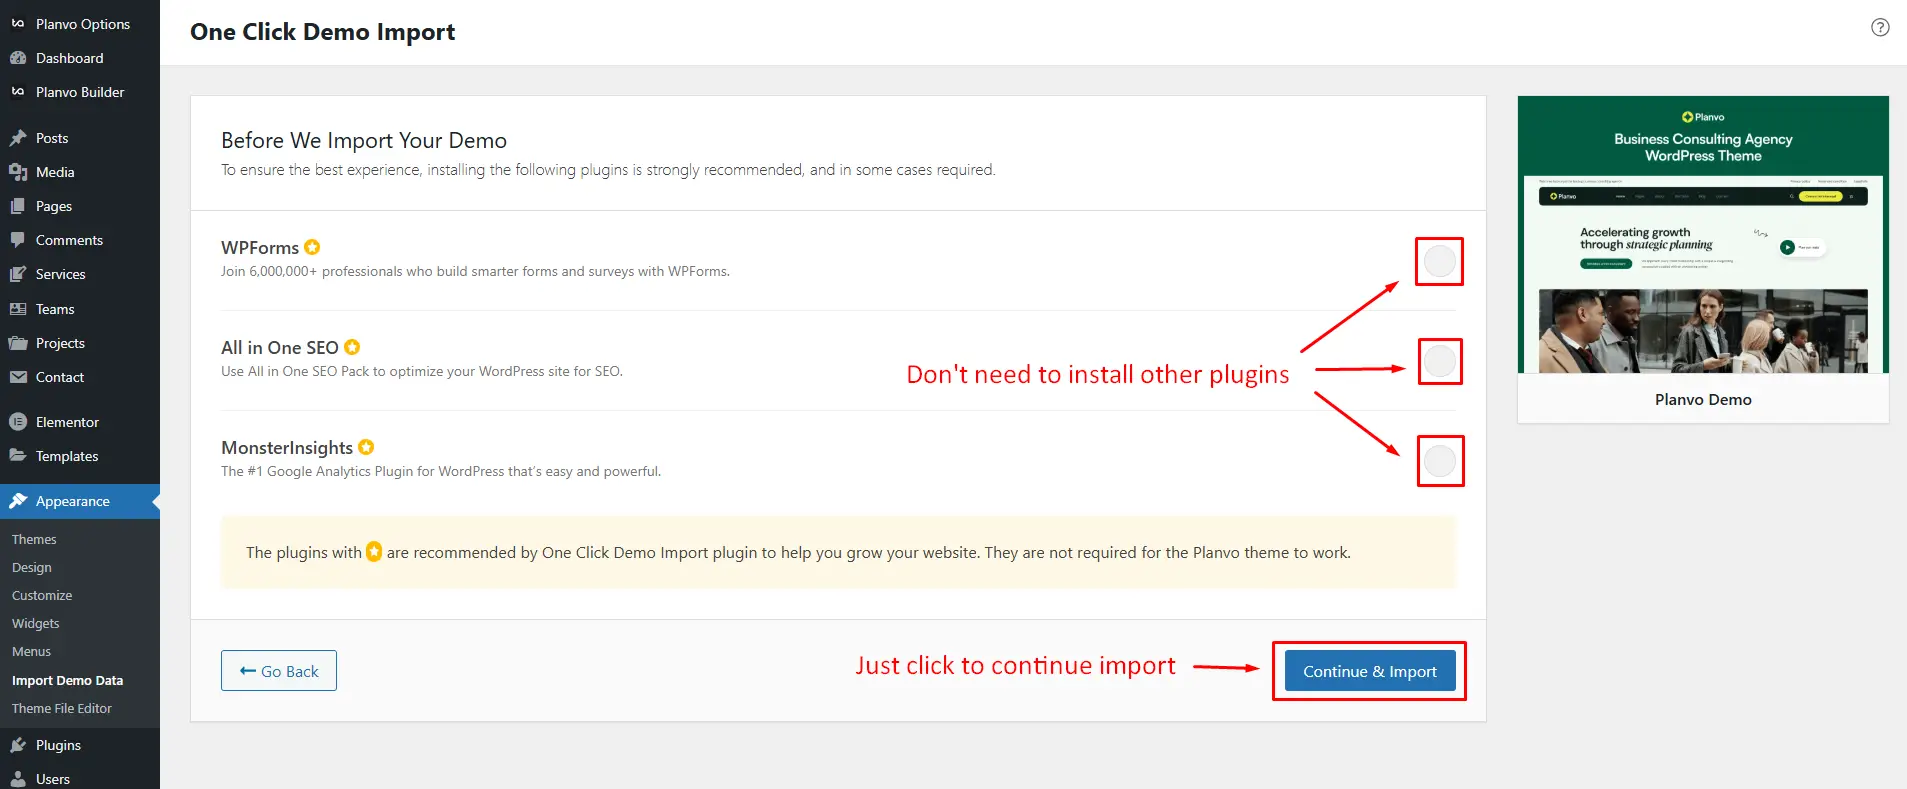This screenshot has width=1907, height=789.
Task: Open the help question mark icon
Action: [x=1880, y=28]
